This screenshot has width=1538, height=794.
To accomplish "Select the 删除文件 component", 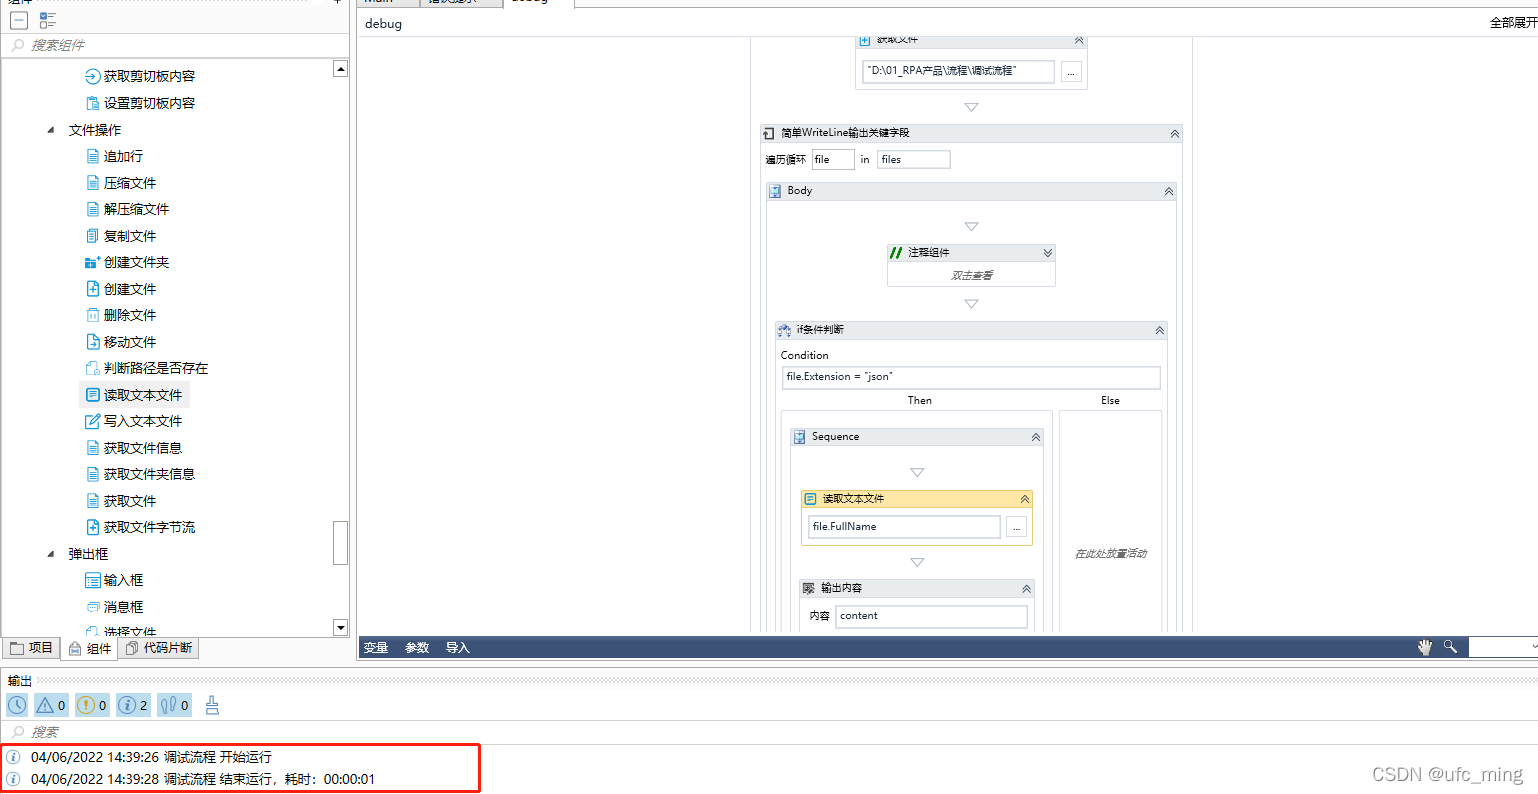I will (x=121, y=315).
